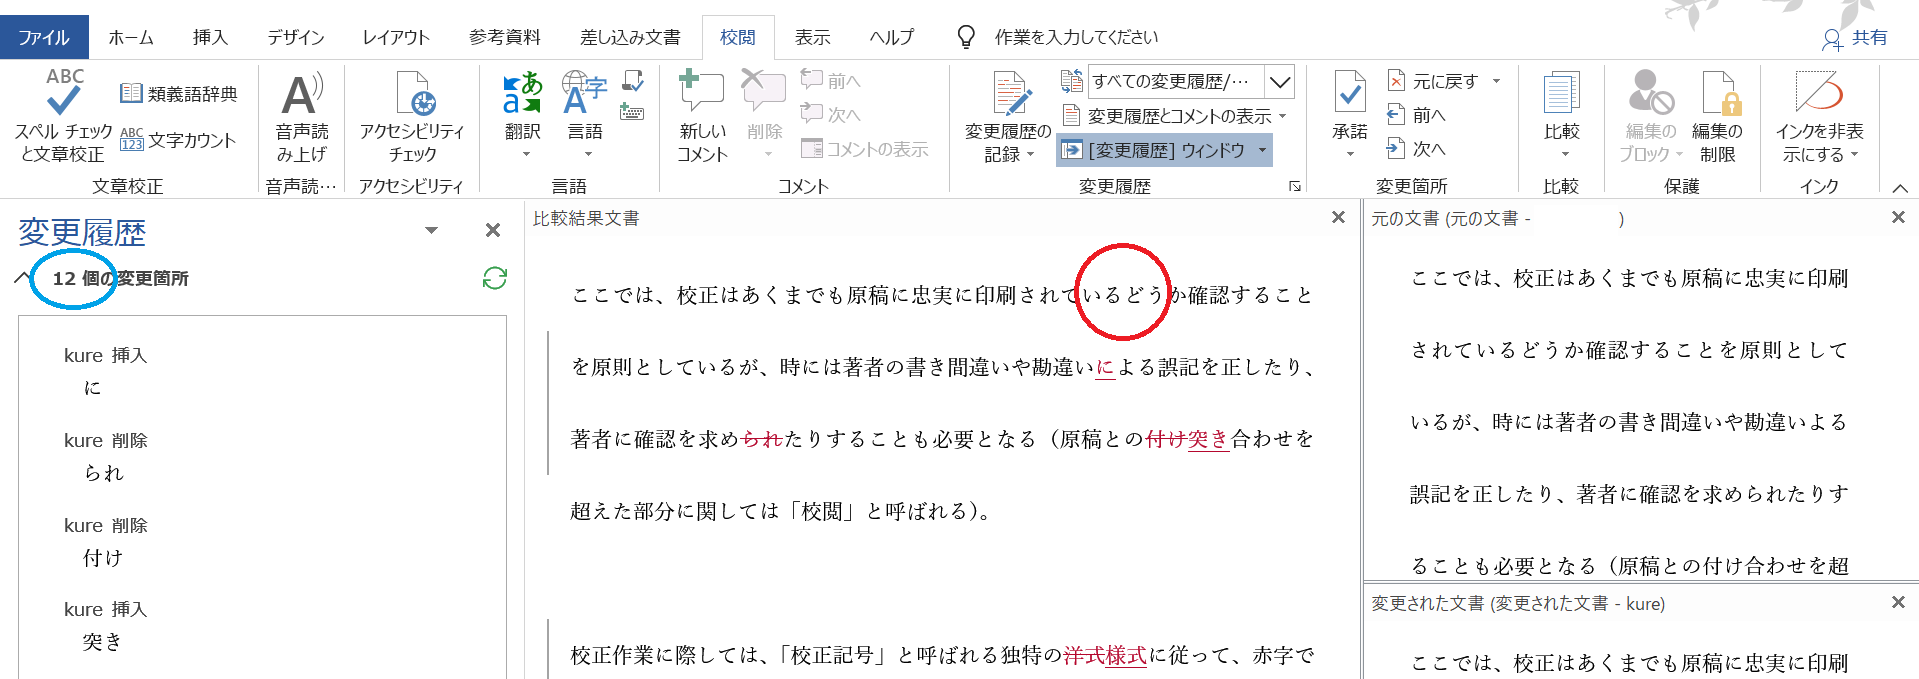The height and width of the screenshot is (679, 1919).
Task: Open 元に戻す dropdown arrow
Action: pos(1496,81)
